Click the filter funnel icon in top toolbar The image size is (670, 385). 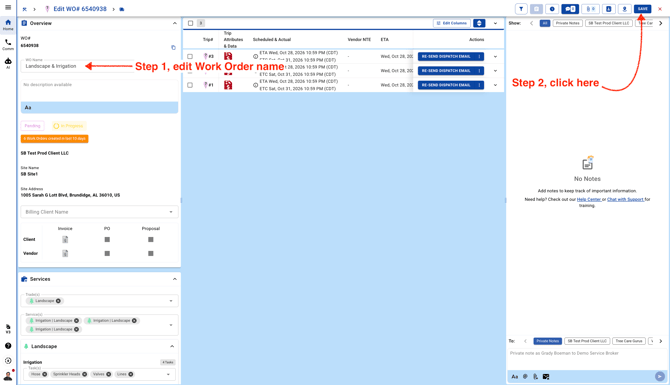click(521, 9)
